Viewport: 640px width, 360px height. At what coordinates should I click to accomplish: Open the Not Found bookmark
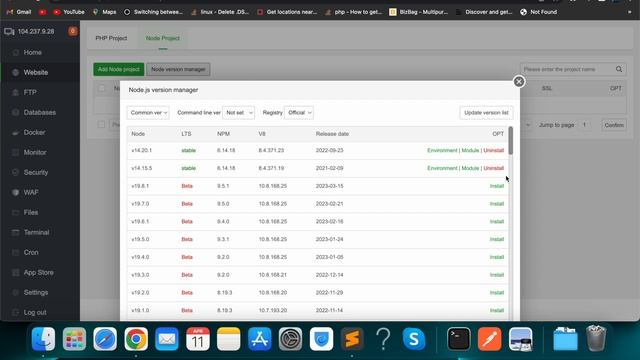[538, 12]
